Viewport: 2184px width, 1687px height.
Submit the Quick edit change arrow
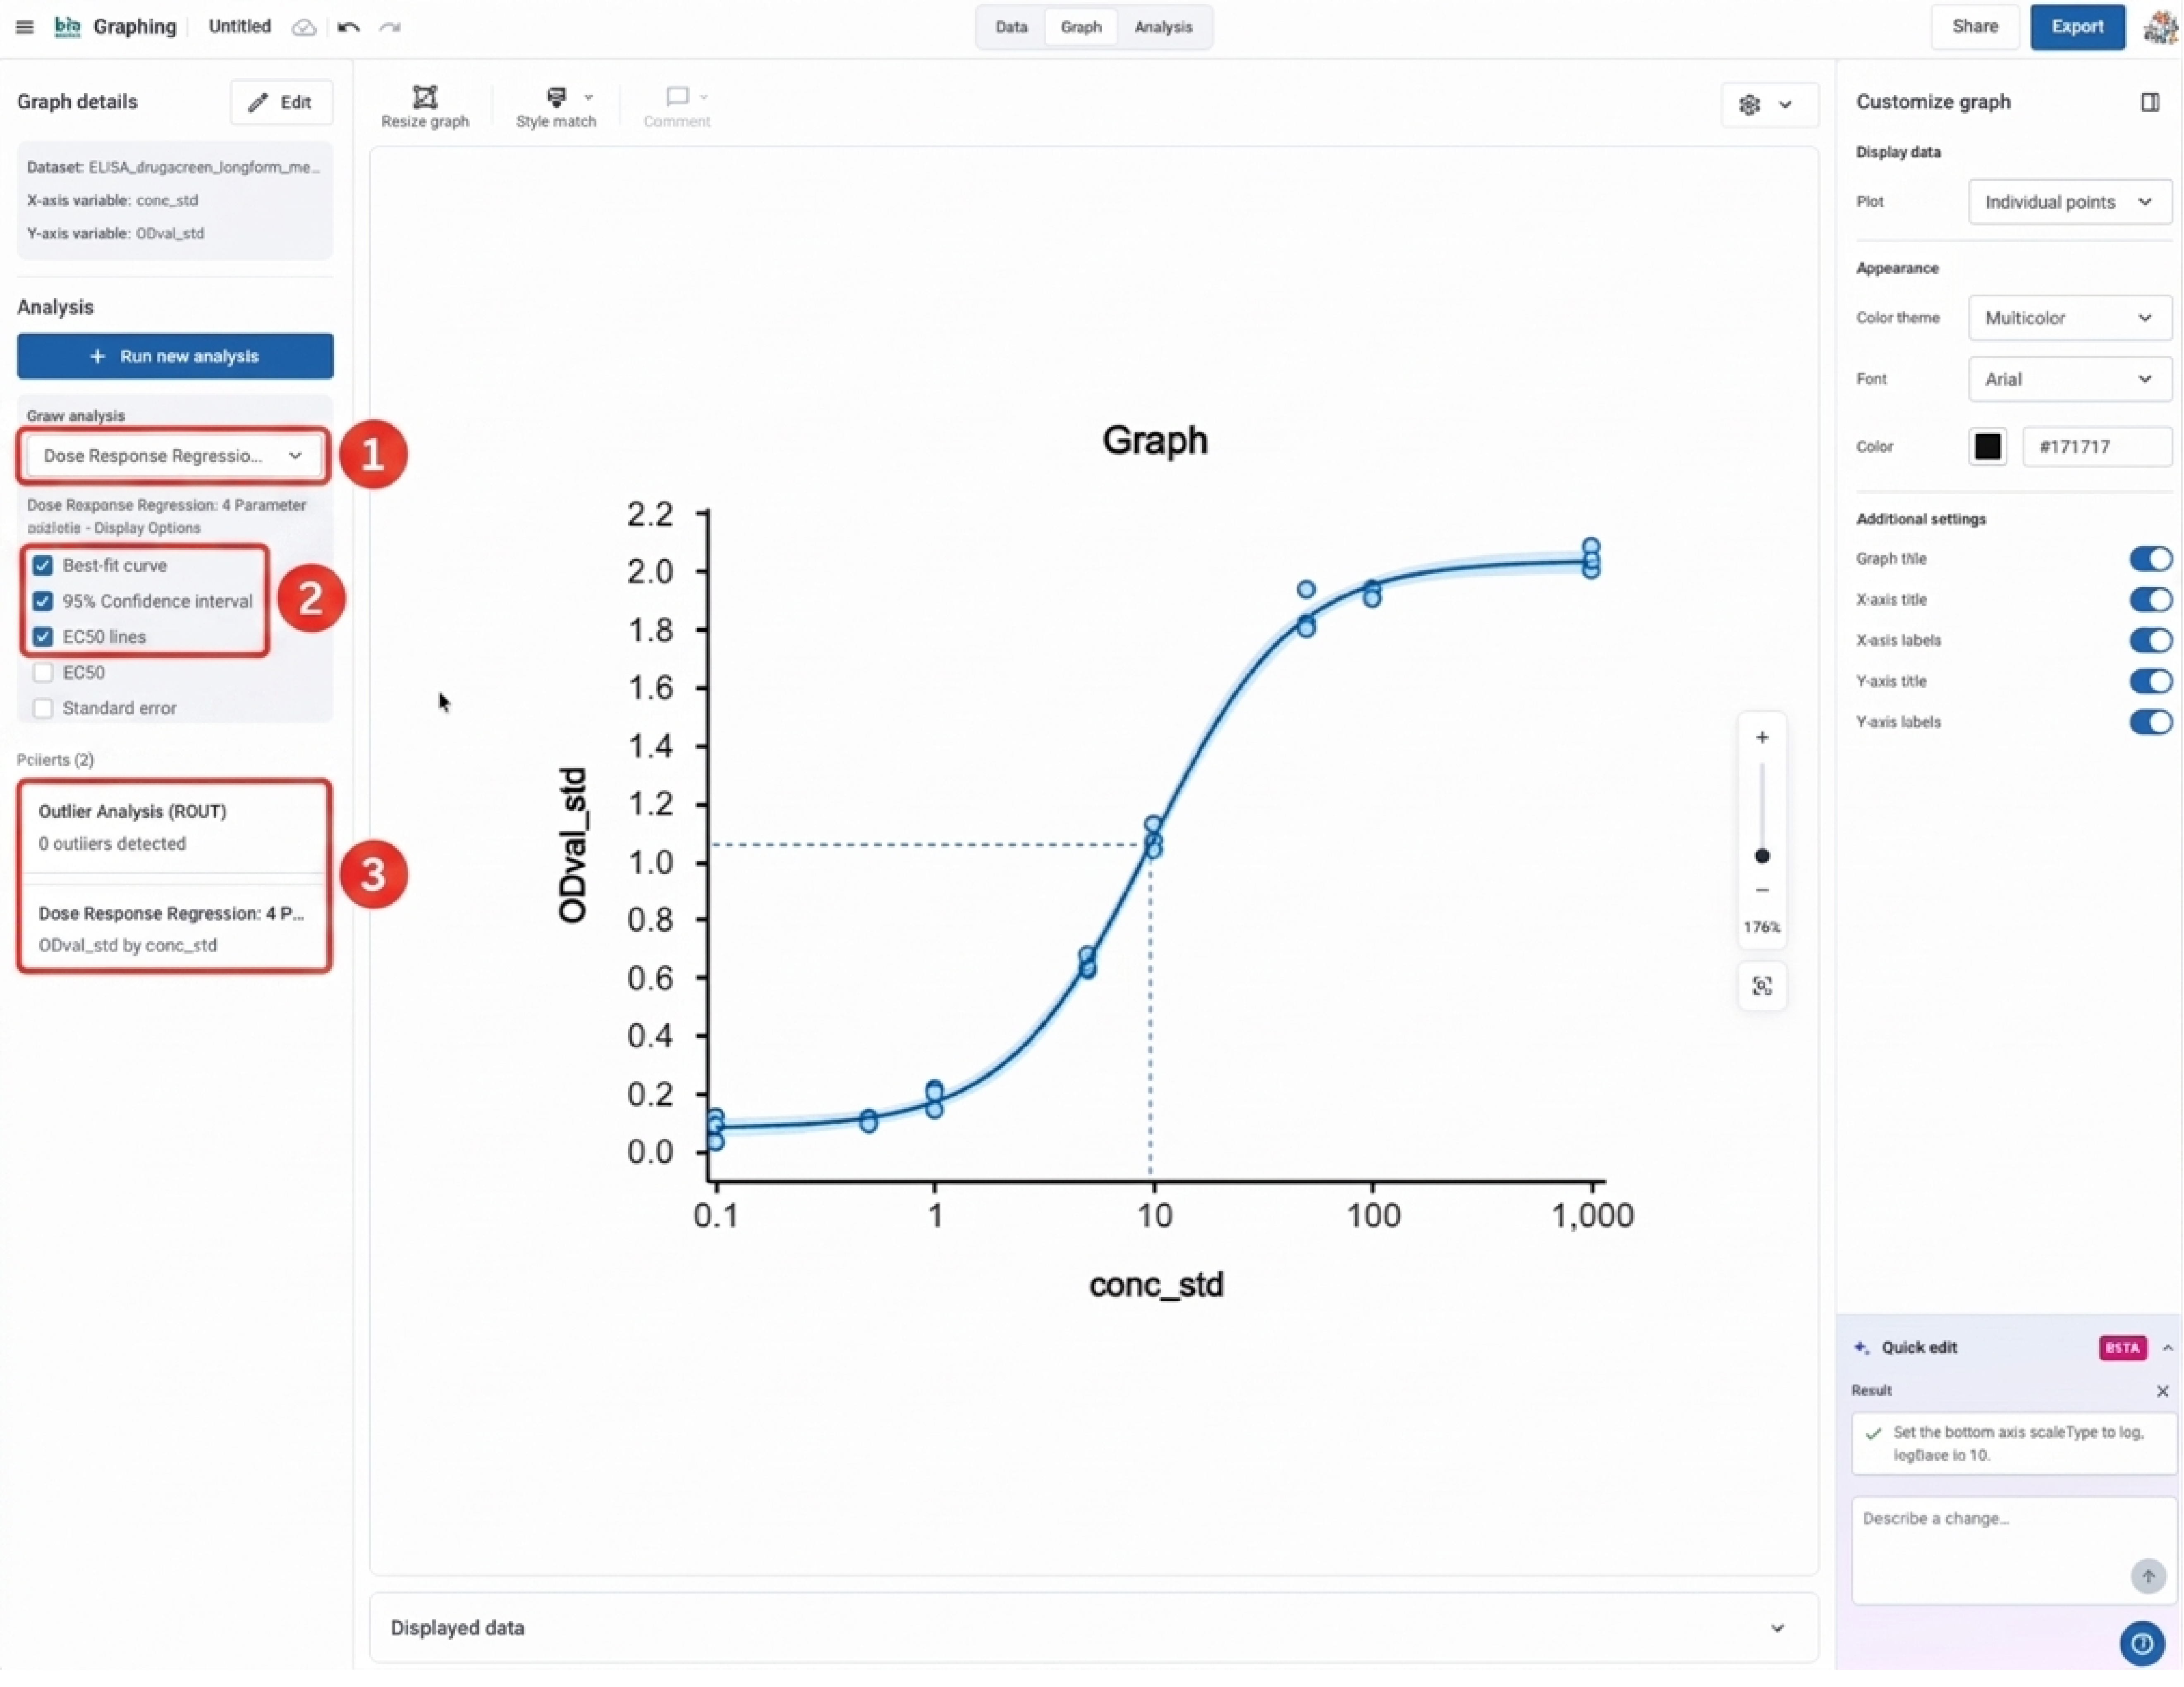[2149, 1577]
